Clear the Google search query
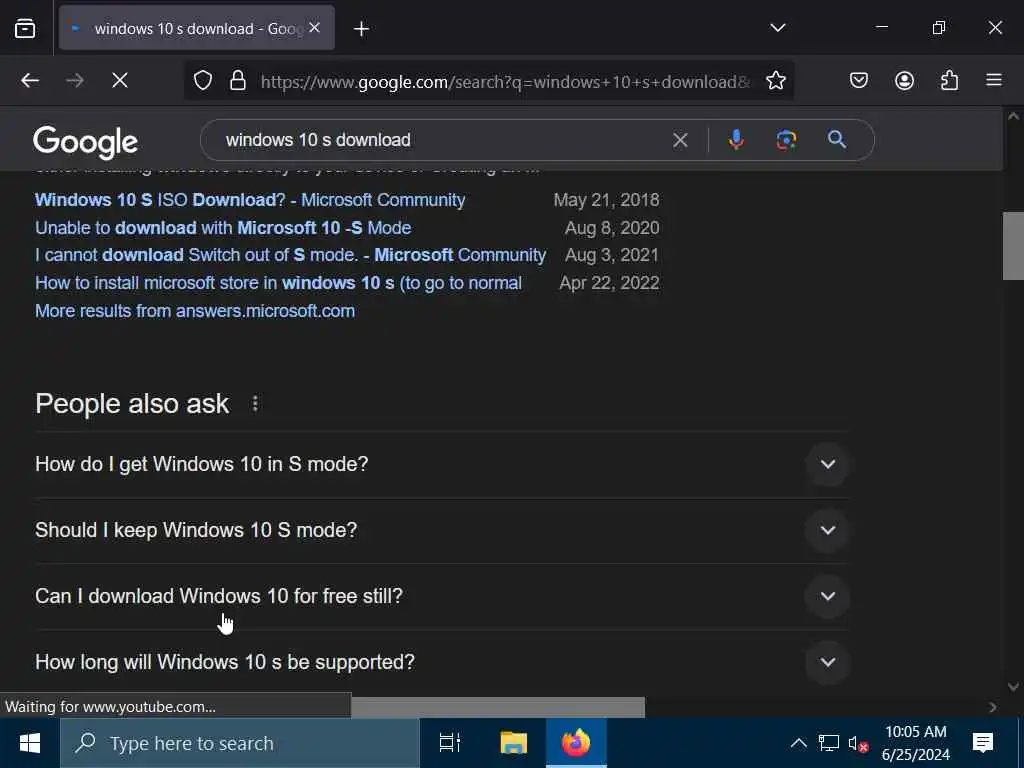Viewport: 1024px width, 768px height. pos(680,140)
